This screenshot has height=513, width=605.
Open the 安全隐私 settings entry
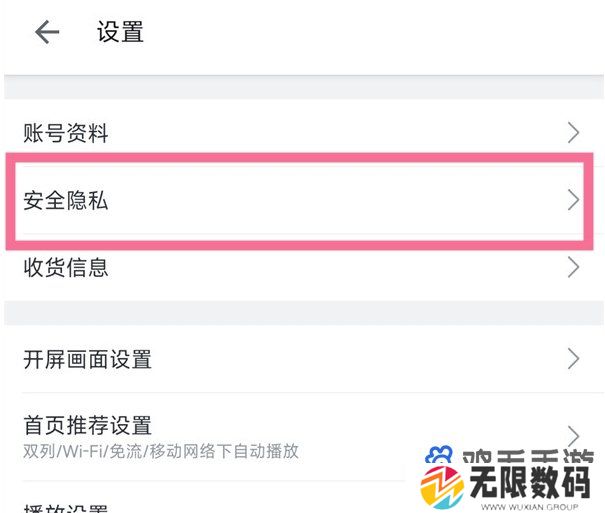[304, 201]
